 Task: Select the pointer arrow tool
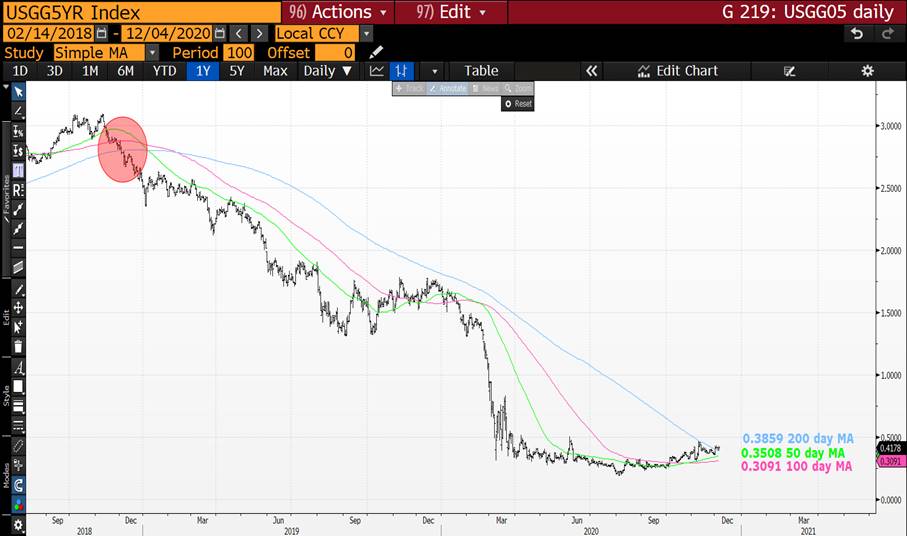point(18,92)
